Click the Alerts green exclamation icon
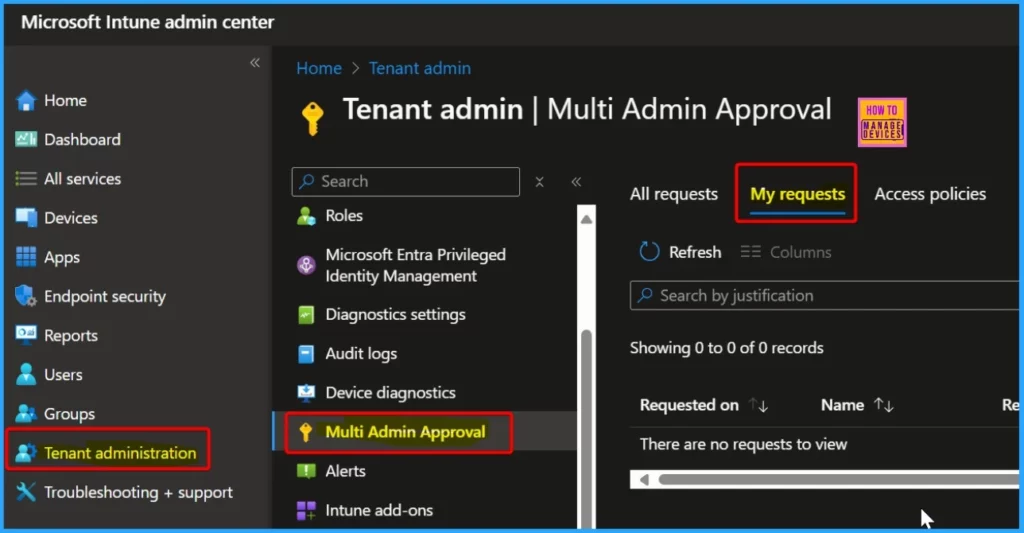The width and height of the screenshot is (1024, 533). pyautogui.click(x=306, y=471)
